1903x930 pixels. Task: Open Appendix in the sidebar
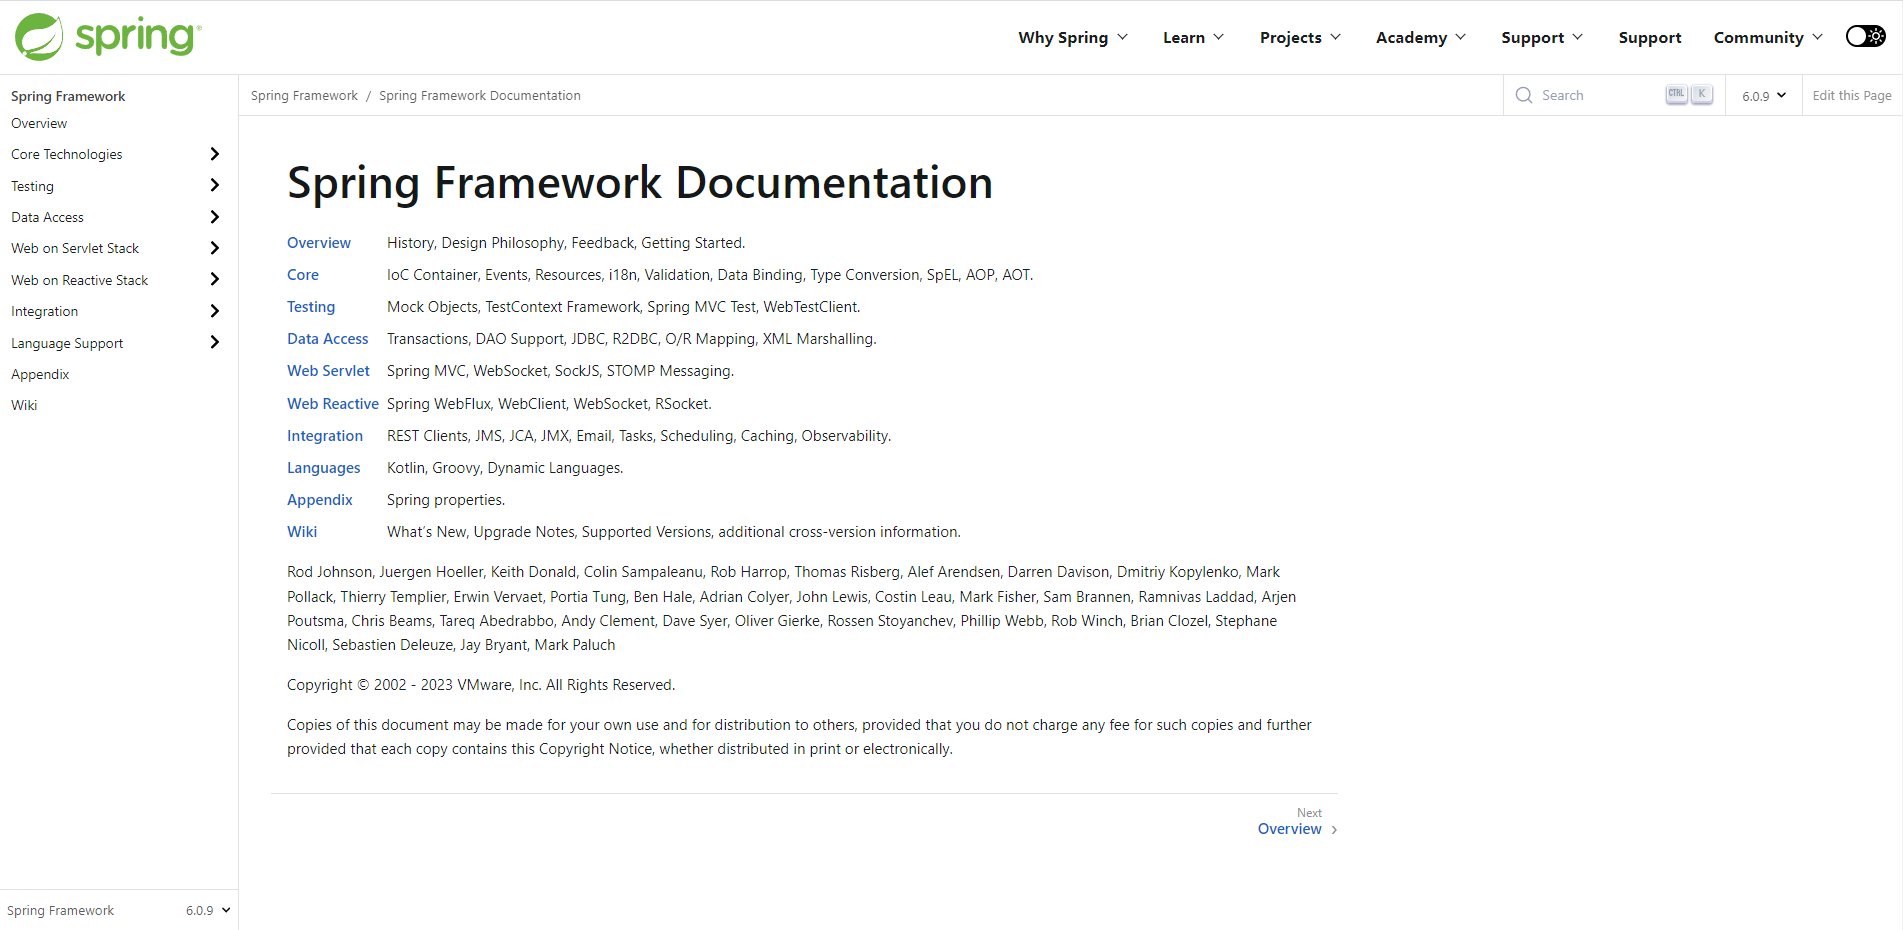pos(40,374)
